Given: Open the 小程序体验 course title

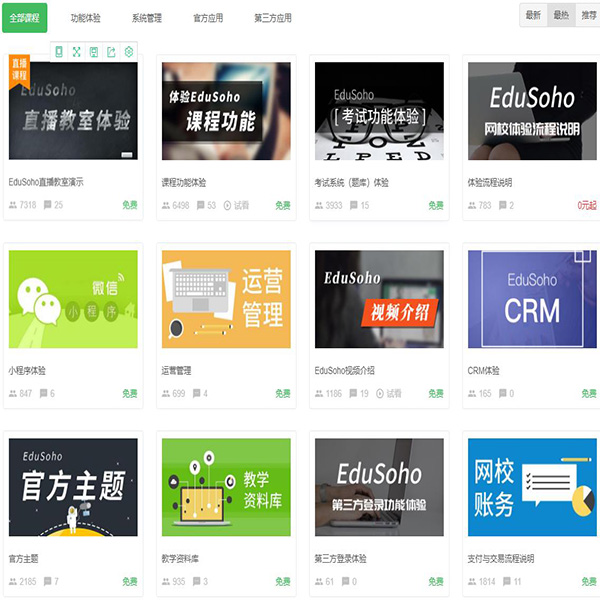Looking at the screenshot, I should 27,370.
